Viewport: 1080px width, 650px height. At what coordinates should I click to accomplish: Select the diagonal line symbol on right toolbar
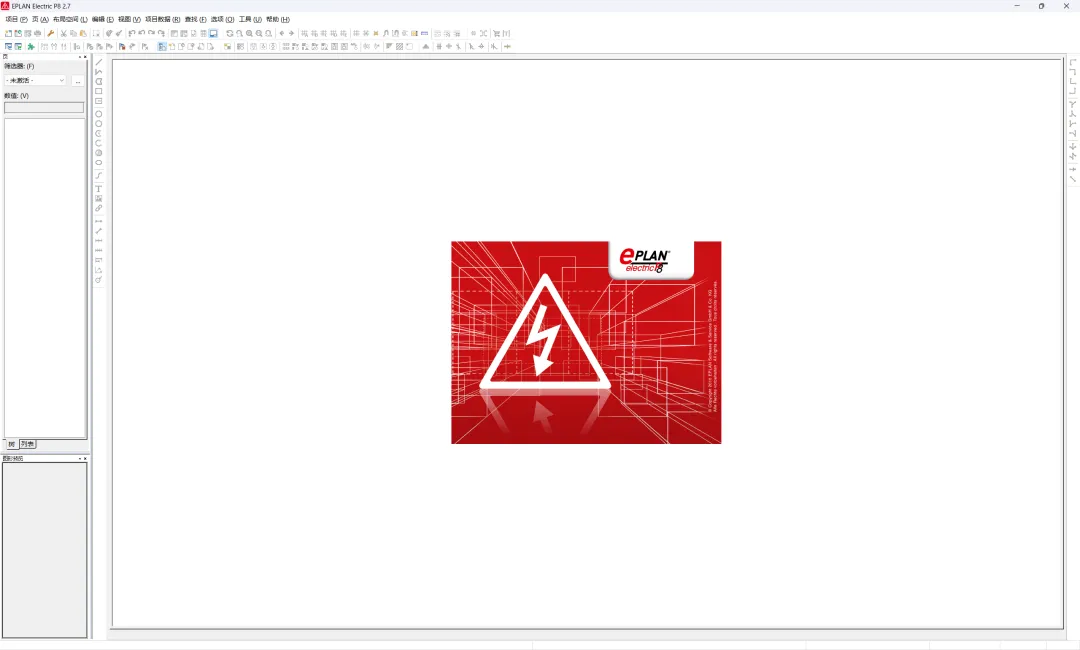point(1072,179)
